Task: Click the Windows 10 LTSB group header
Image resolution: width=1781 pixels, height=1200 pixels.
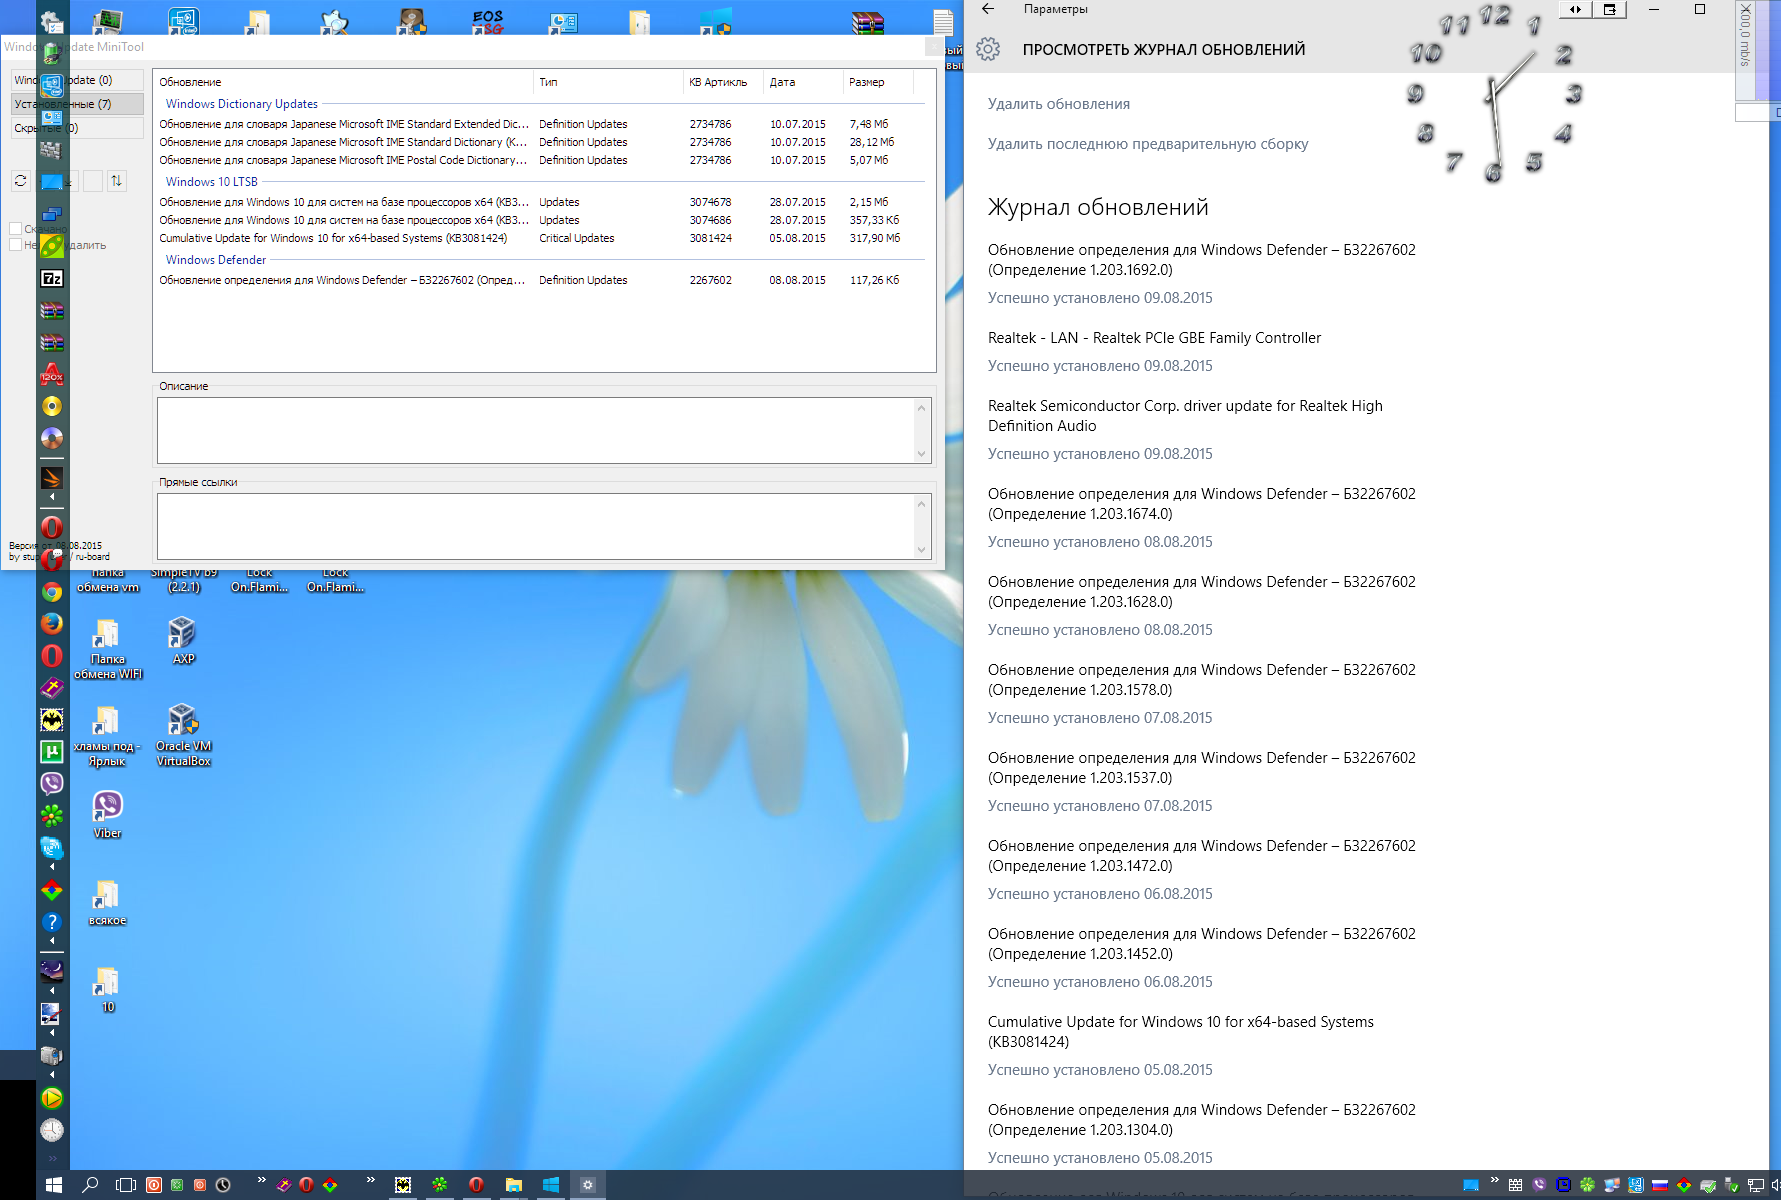Action: coord(212,182)
